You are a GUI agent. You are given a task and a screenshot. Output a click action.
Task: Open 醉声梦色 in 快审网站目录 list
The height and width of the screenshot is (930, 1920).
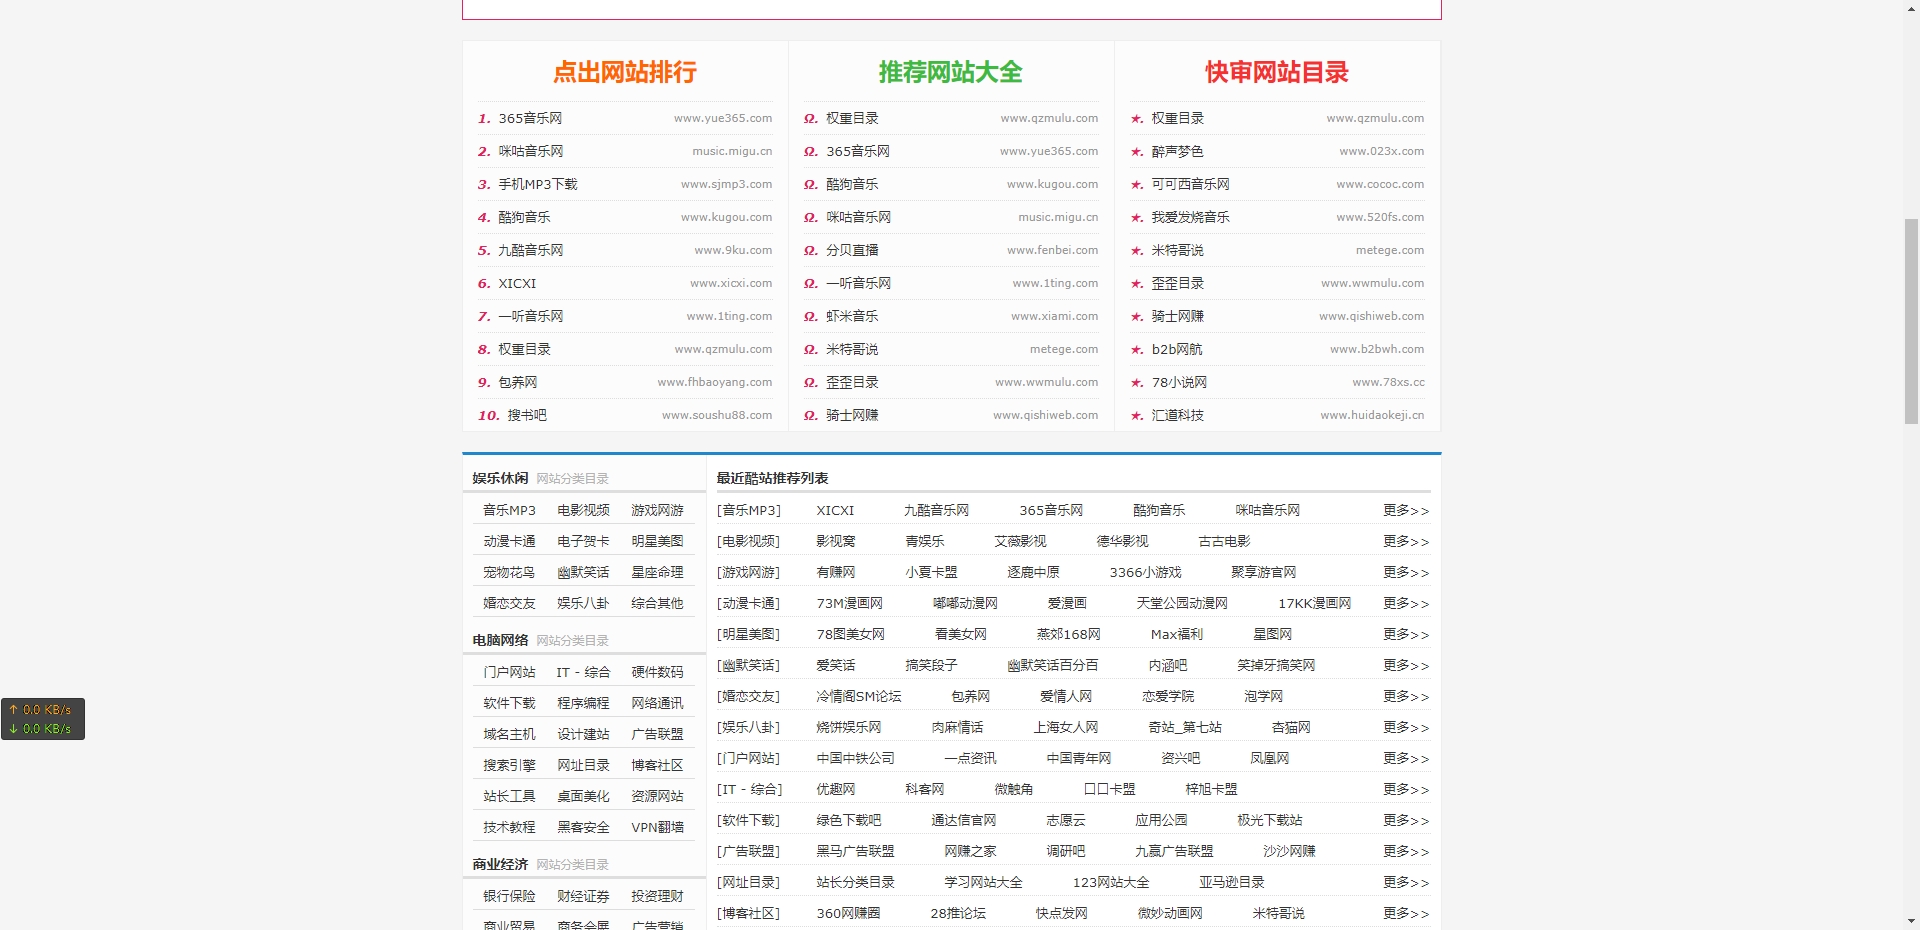click(x=1177, y=151)
